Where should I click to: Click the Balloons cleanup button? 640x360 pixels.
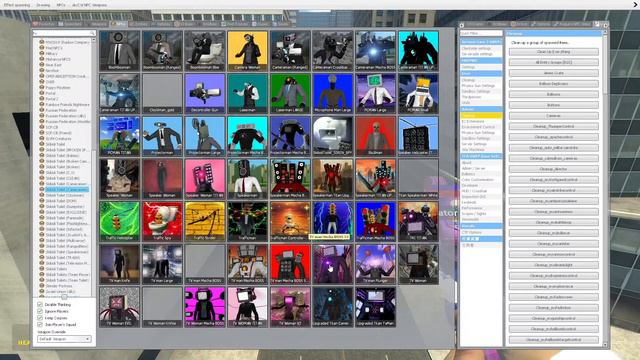click(x=553, y=94)
